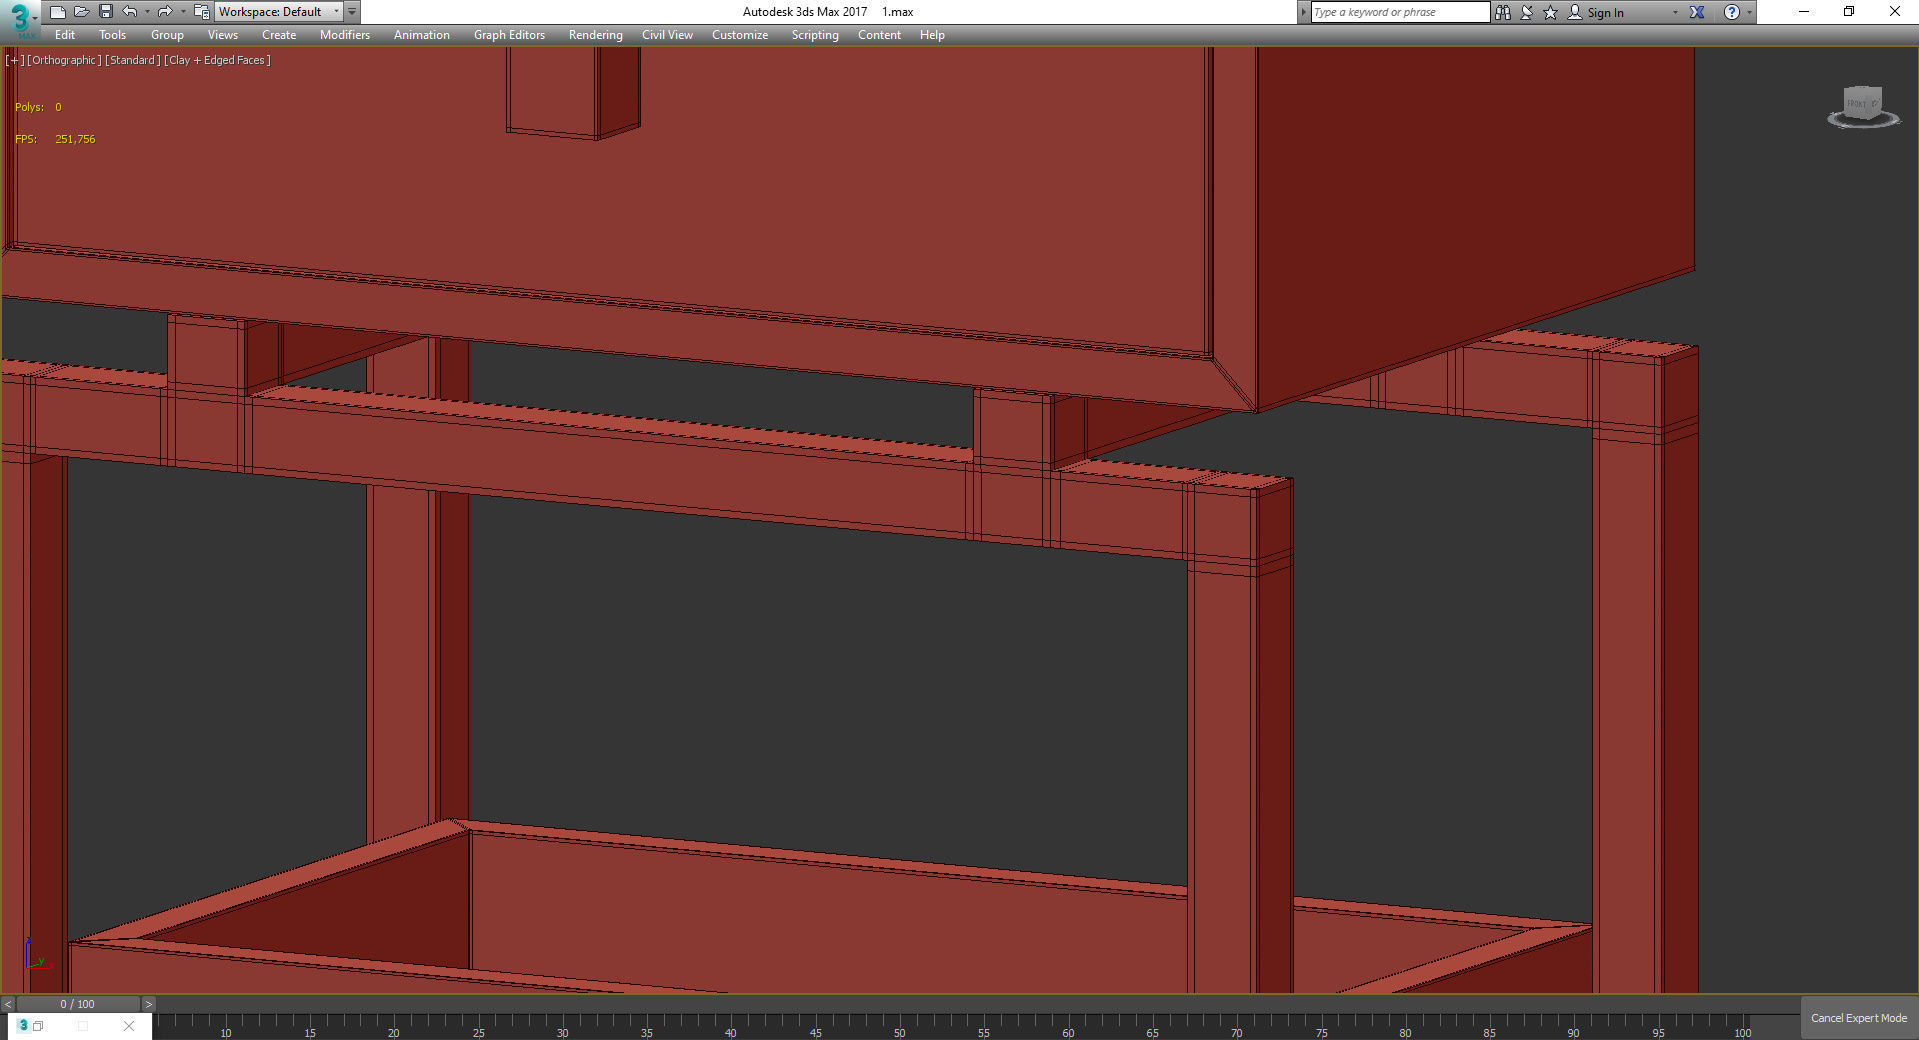Expand the Quick Access Toolbar customize arrow
This screenshot has width=1919, height=1040.
coord(352,12)
